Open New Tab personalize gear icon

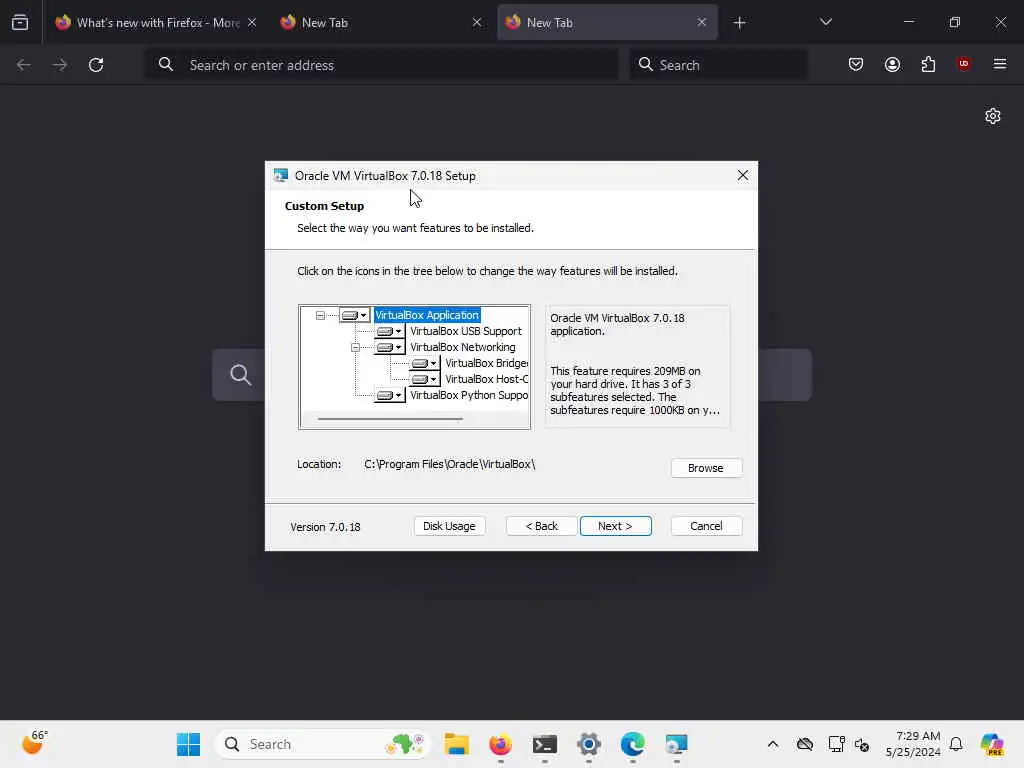click(x=993, y=116)
